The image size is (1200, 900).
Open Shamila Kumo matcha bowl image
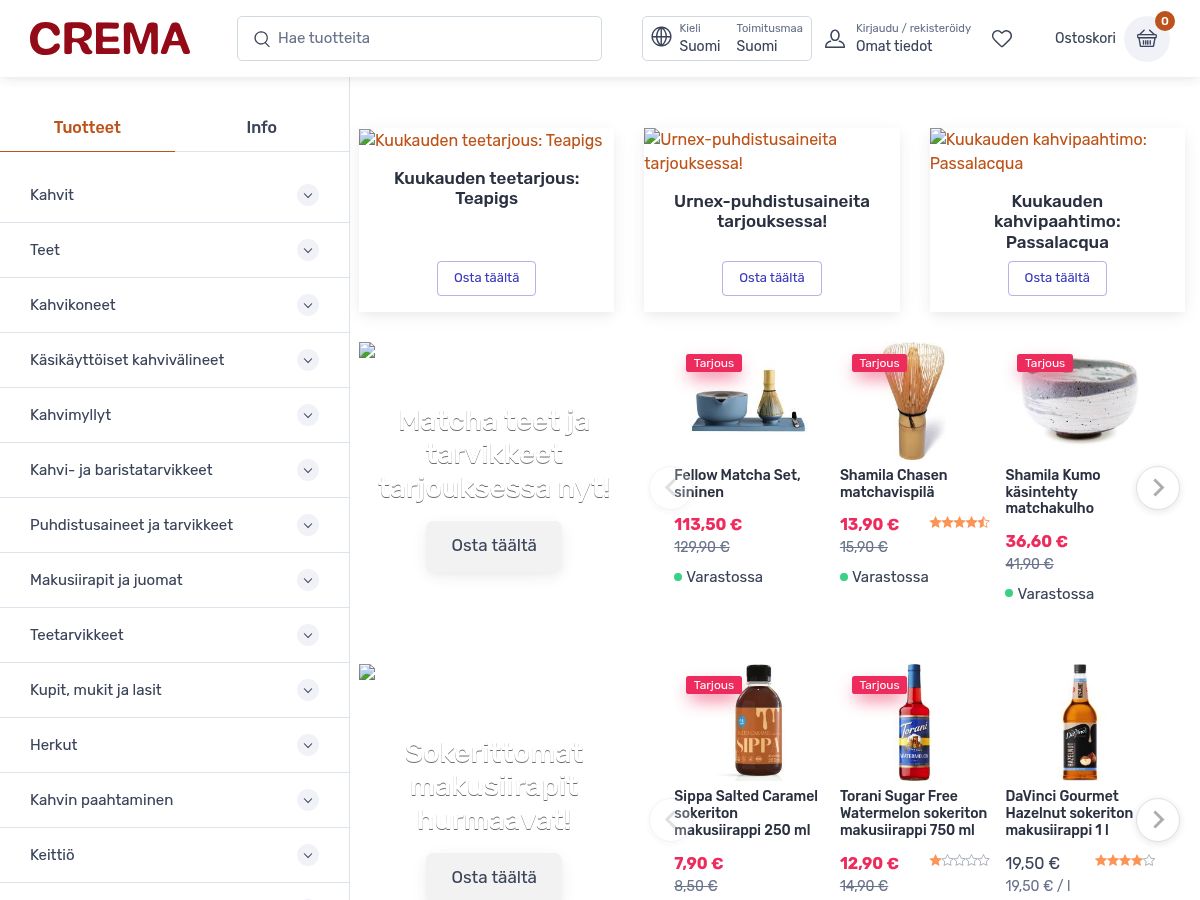tap(1079, 401)
